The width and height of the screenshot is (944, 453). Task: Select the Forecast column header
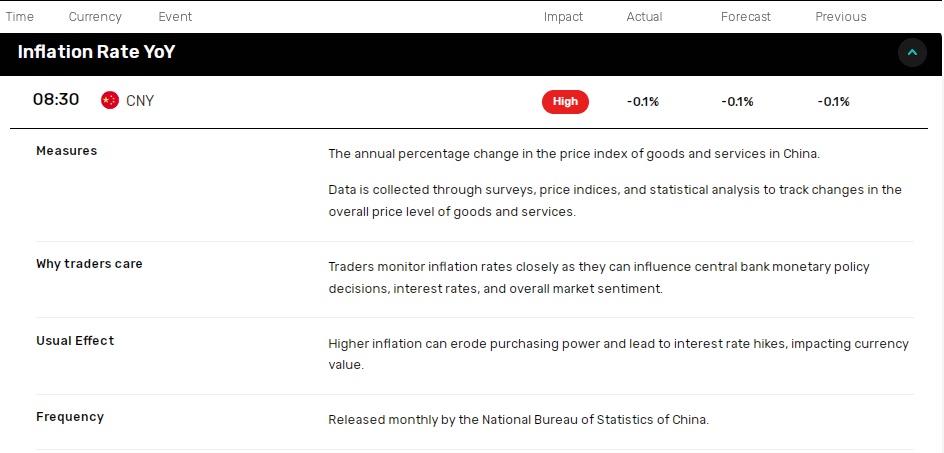746,17
